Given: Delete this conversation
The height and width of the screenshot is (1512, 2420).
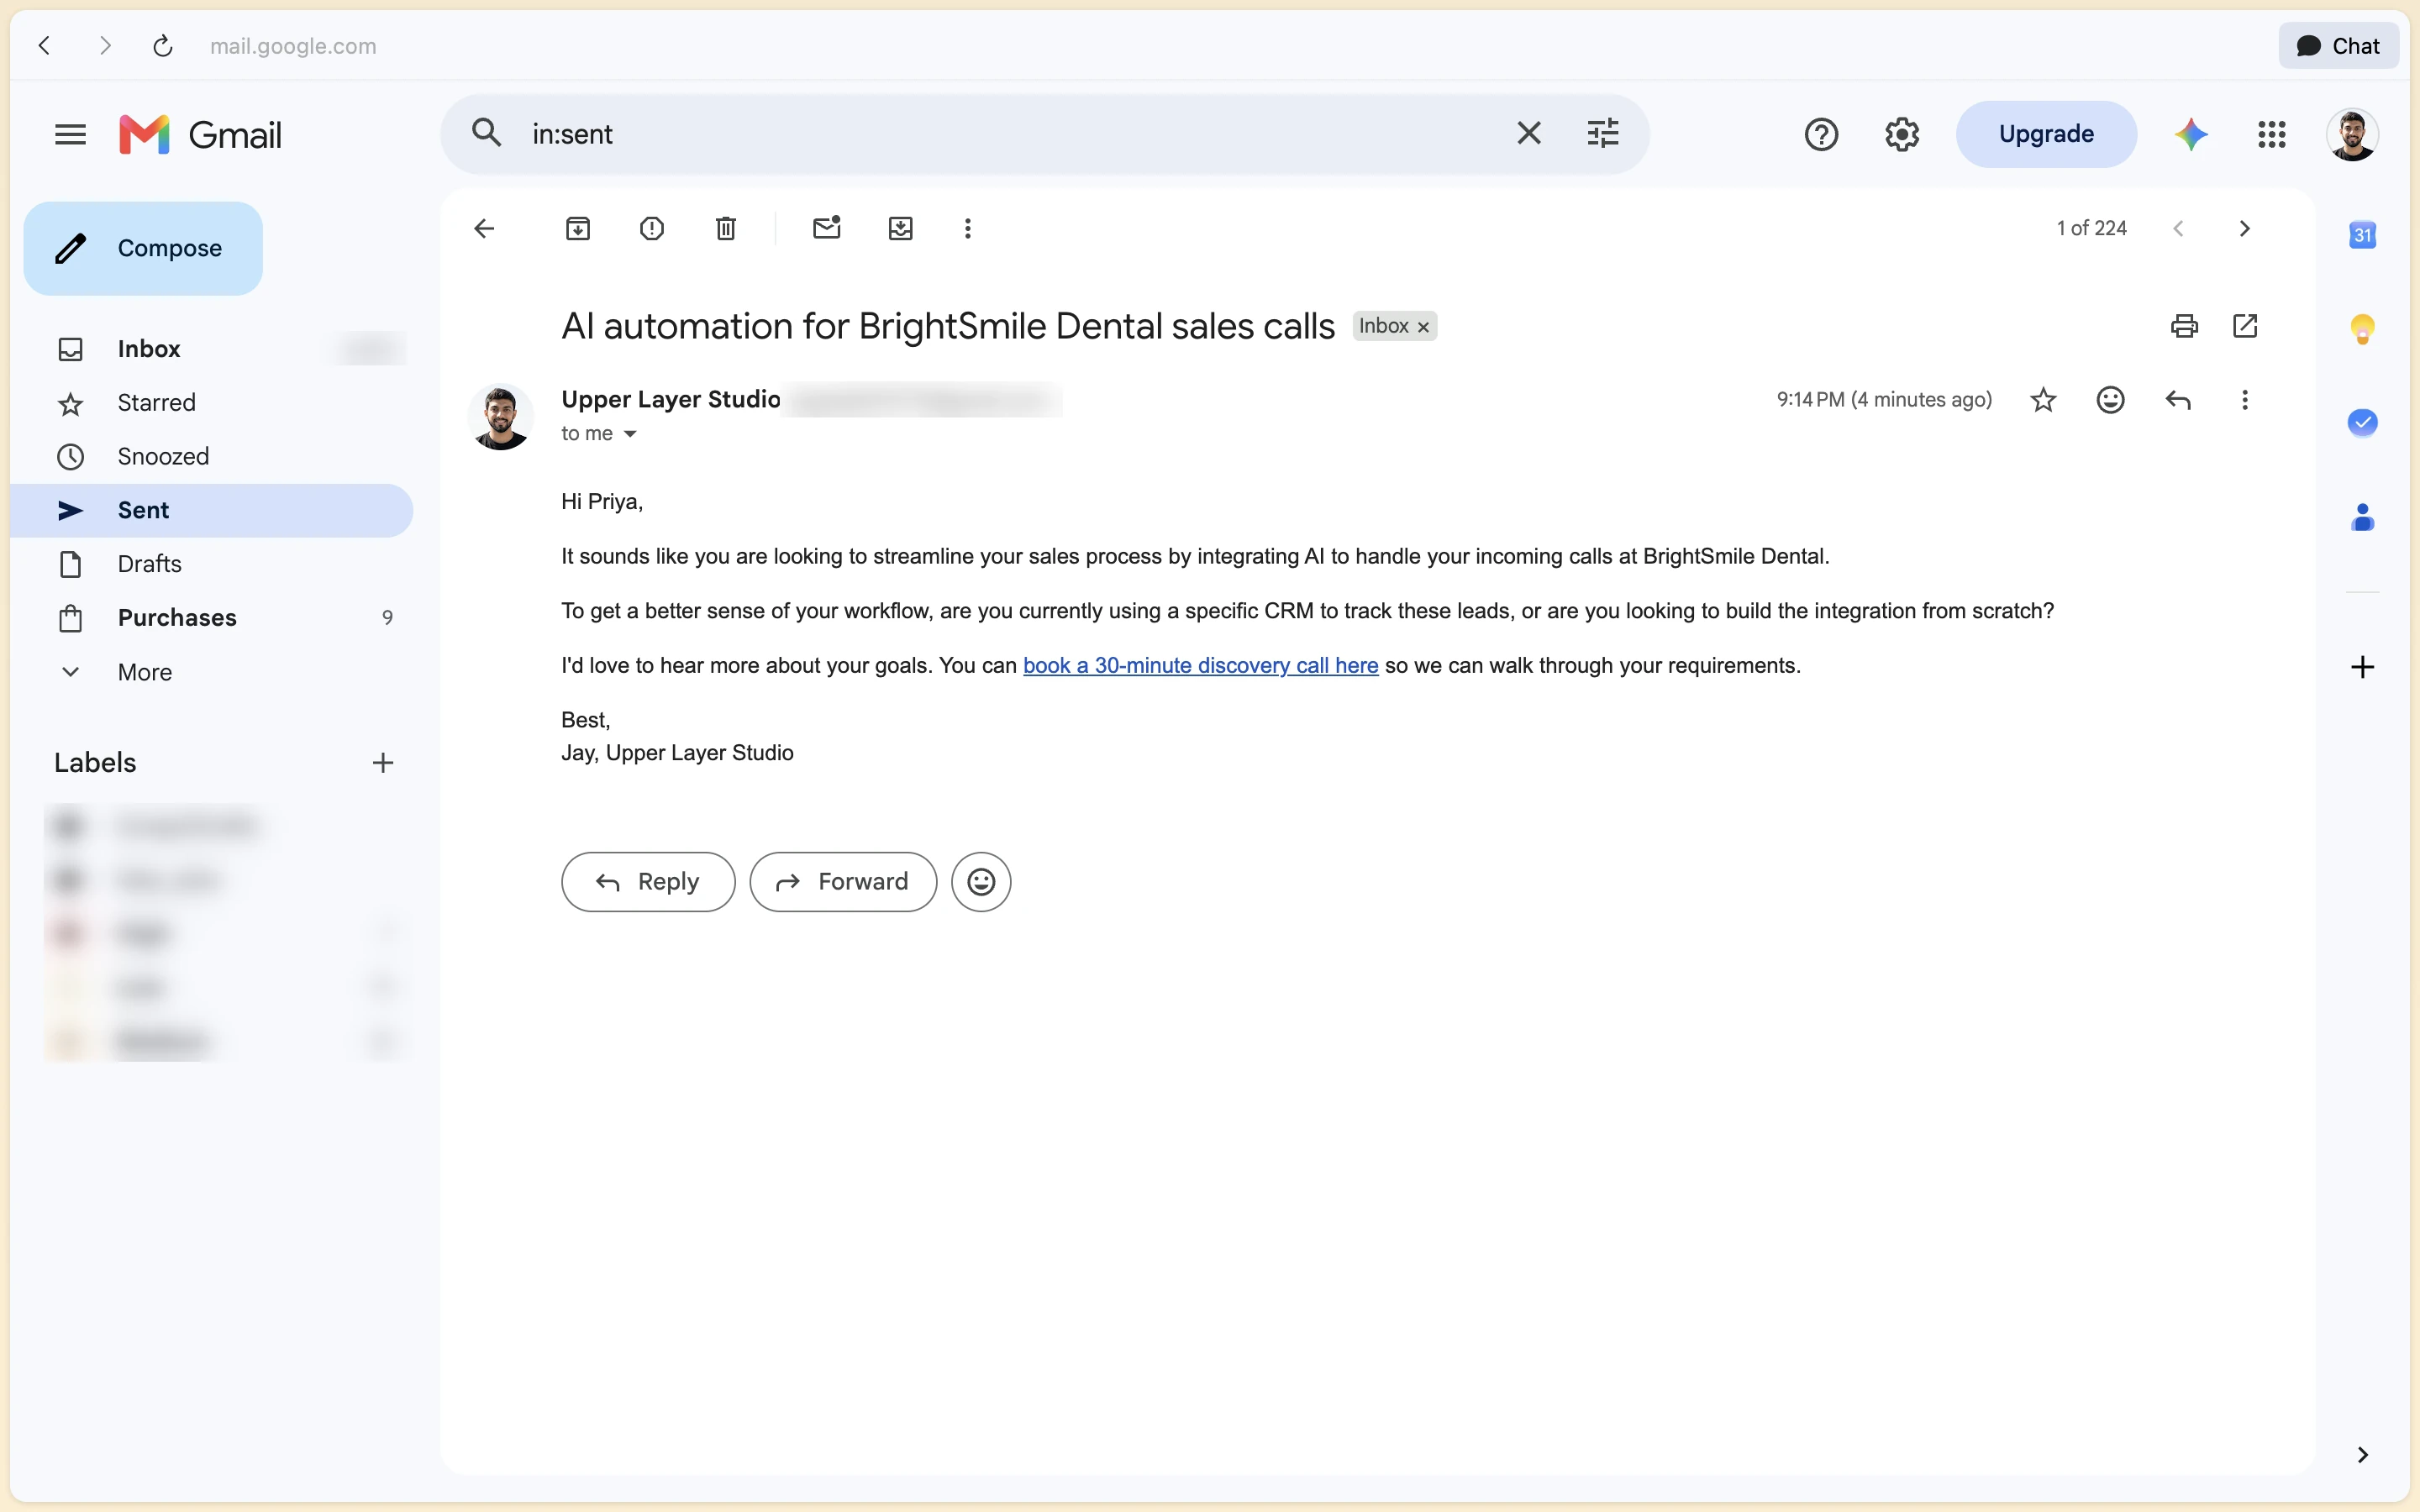Looking at the screenshot, I should [x=726, y=229].
